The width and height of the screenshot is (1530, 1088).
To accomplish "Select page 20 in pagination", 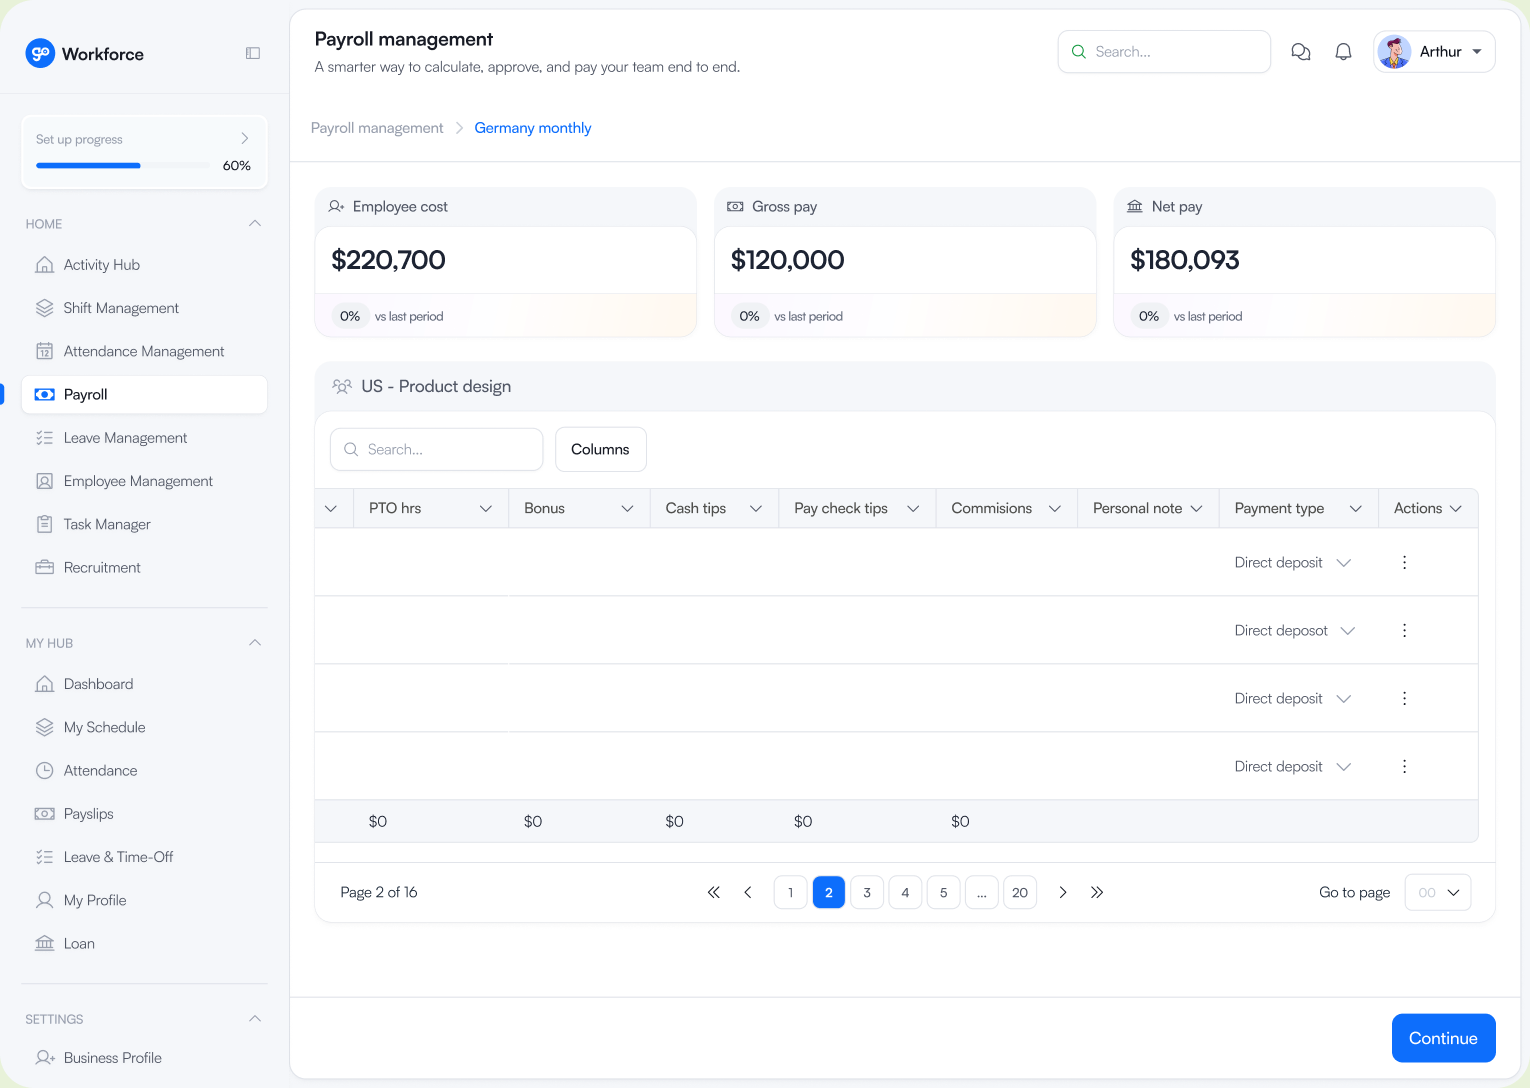I will [x=1020, y=892].
